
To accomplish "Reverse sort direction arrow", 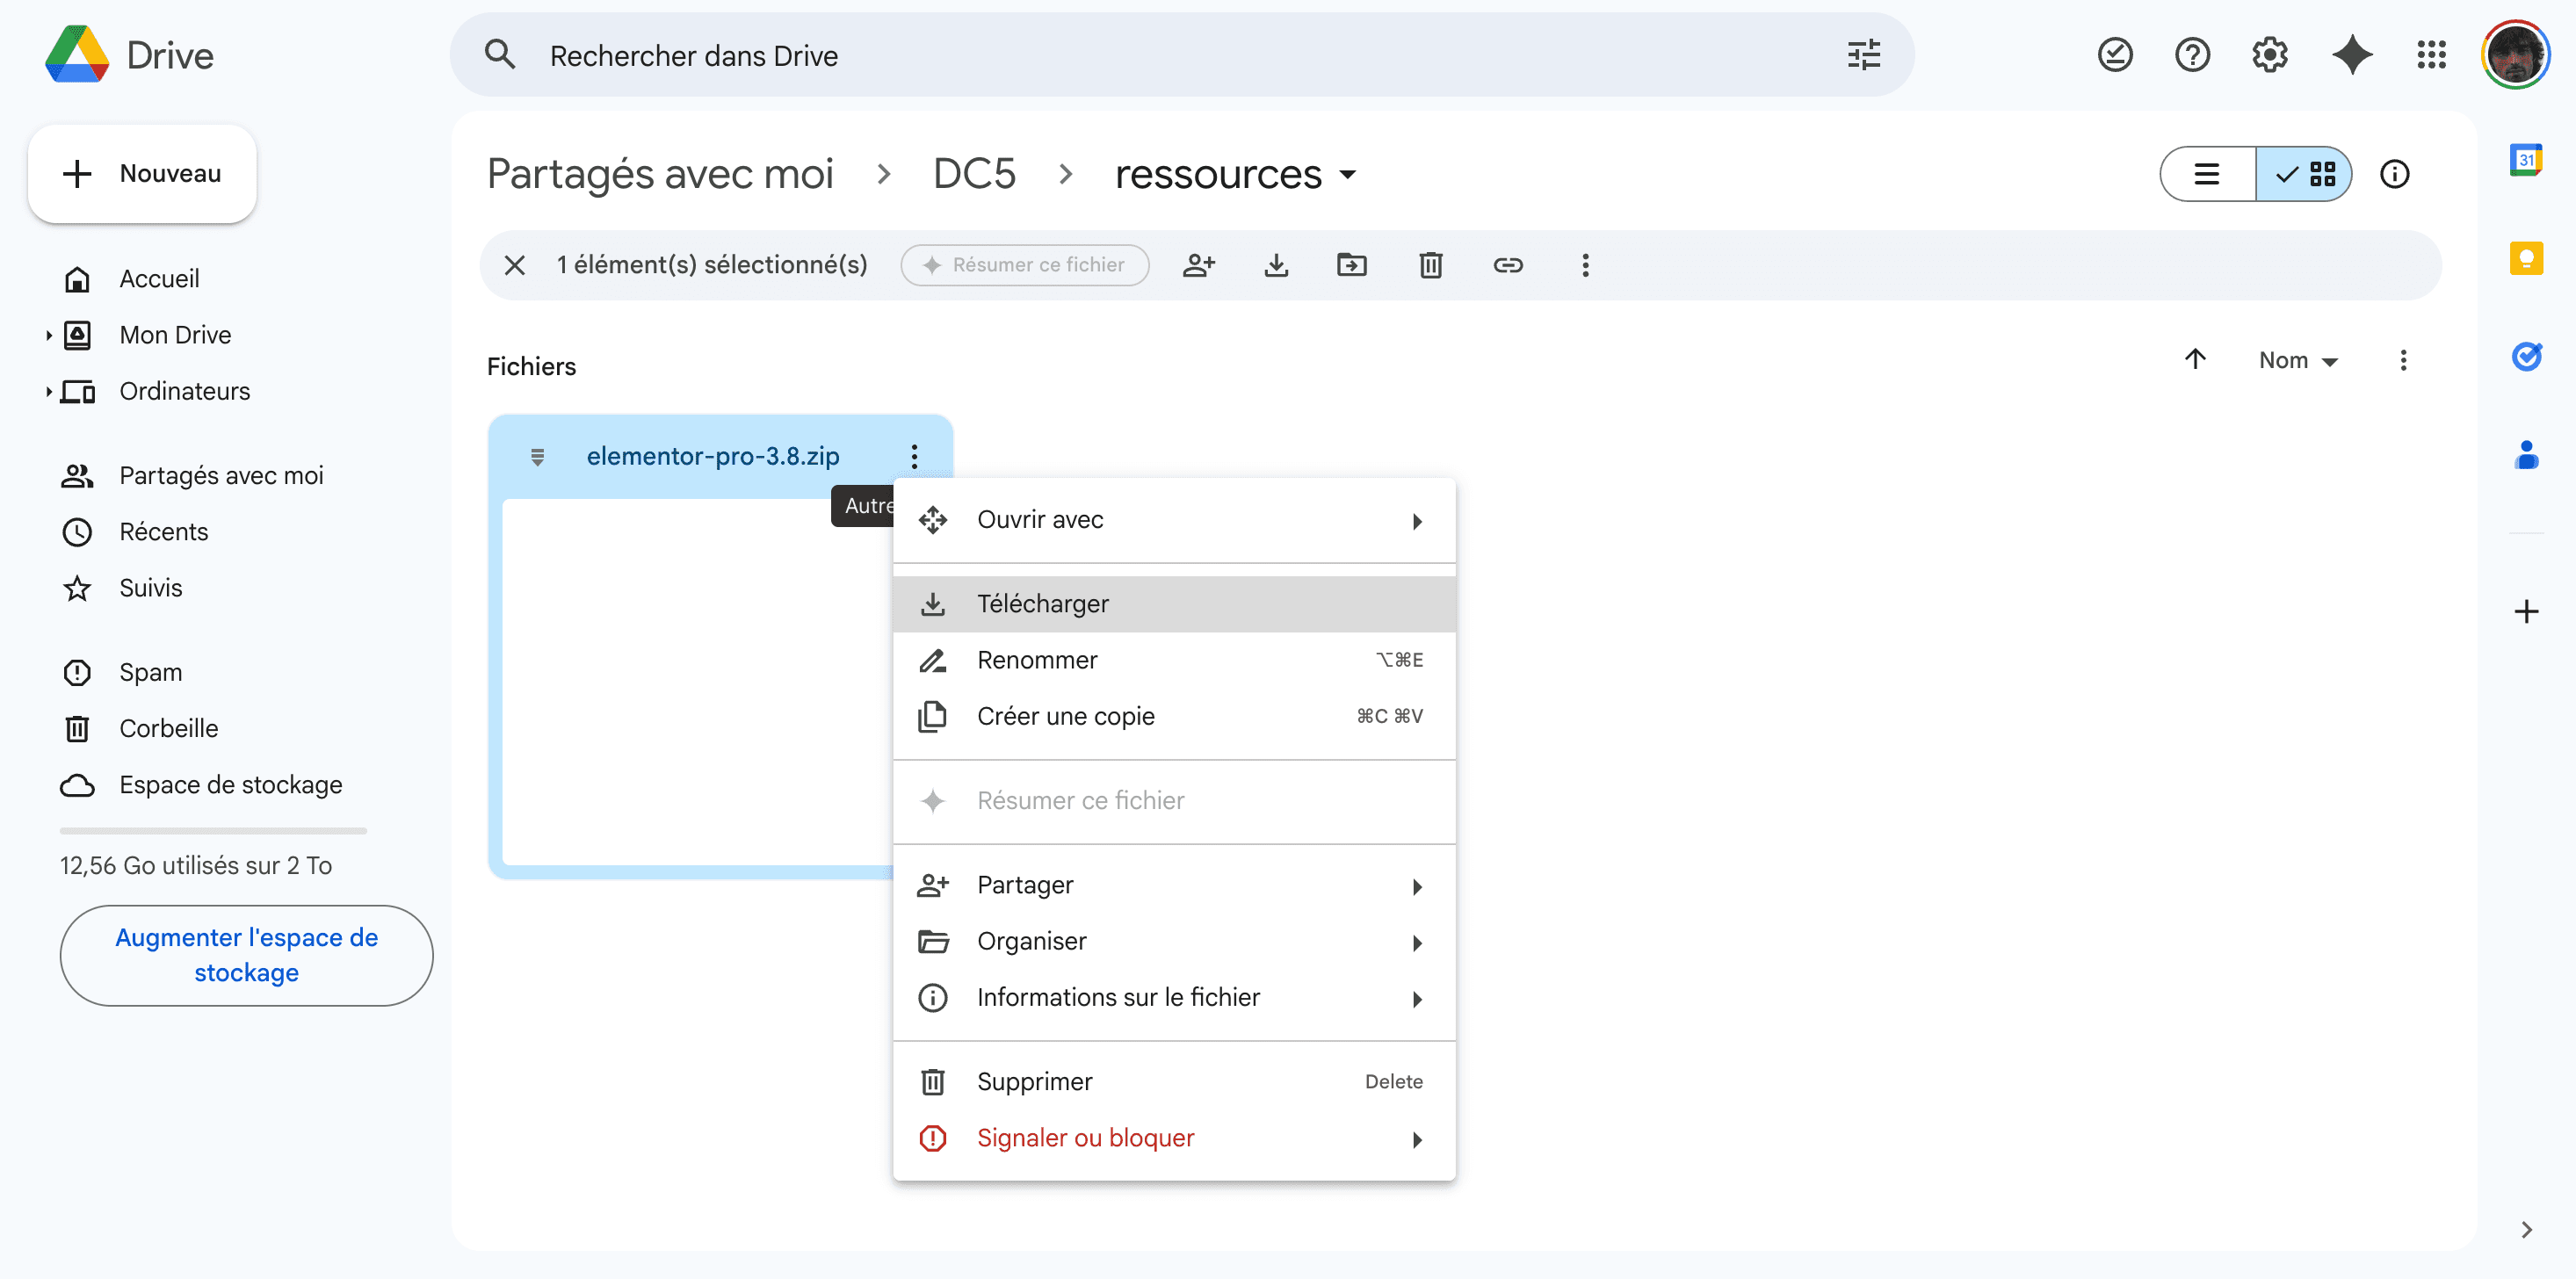I will (x=2195, y=359).
